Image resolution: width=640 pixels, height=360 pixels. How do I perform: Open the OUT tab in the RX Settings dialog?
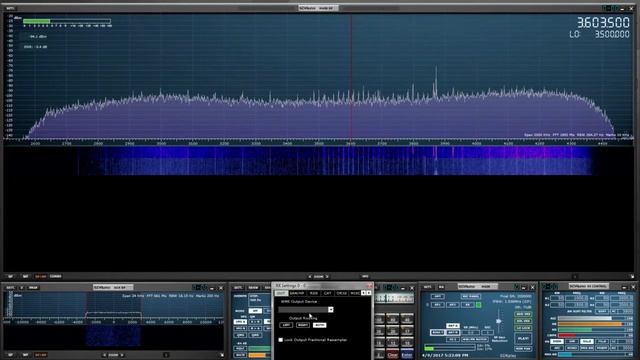pos(281,293)
